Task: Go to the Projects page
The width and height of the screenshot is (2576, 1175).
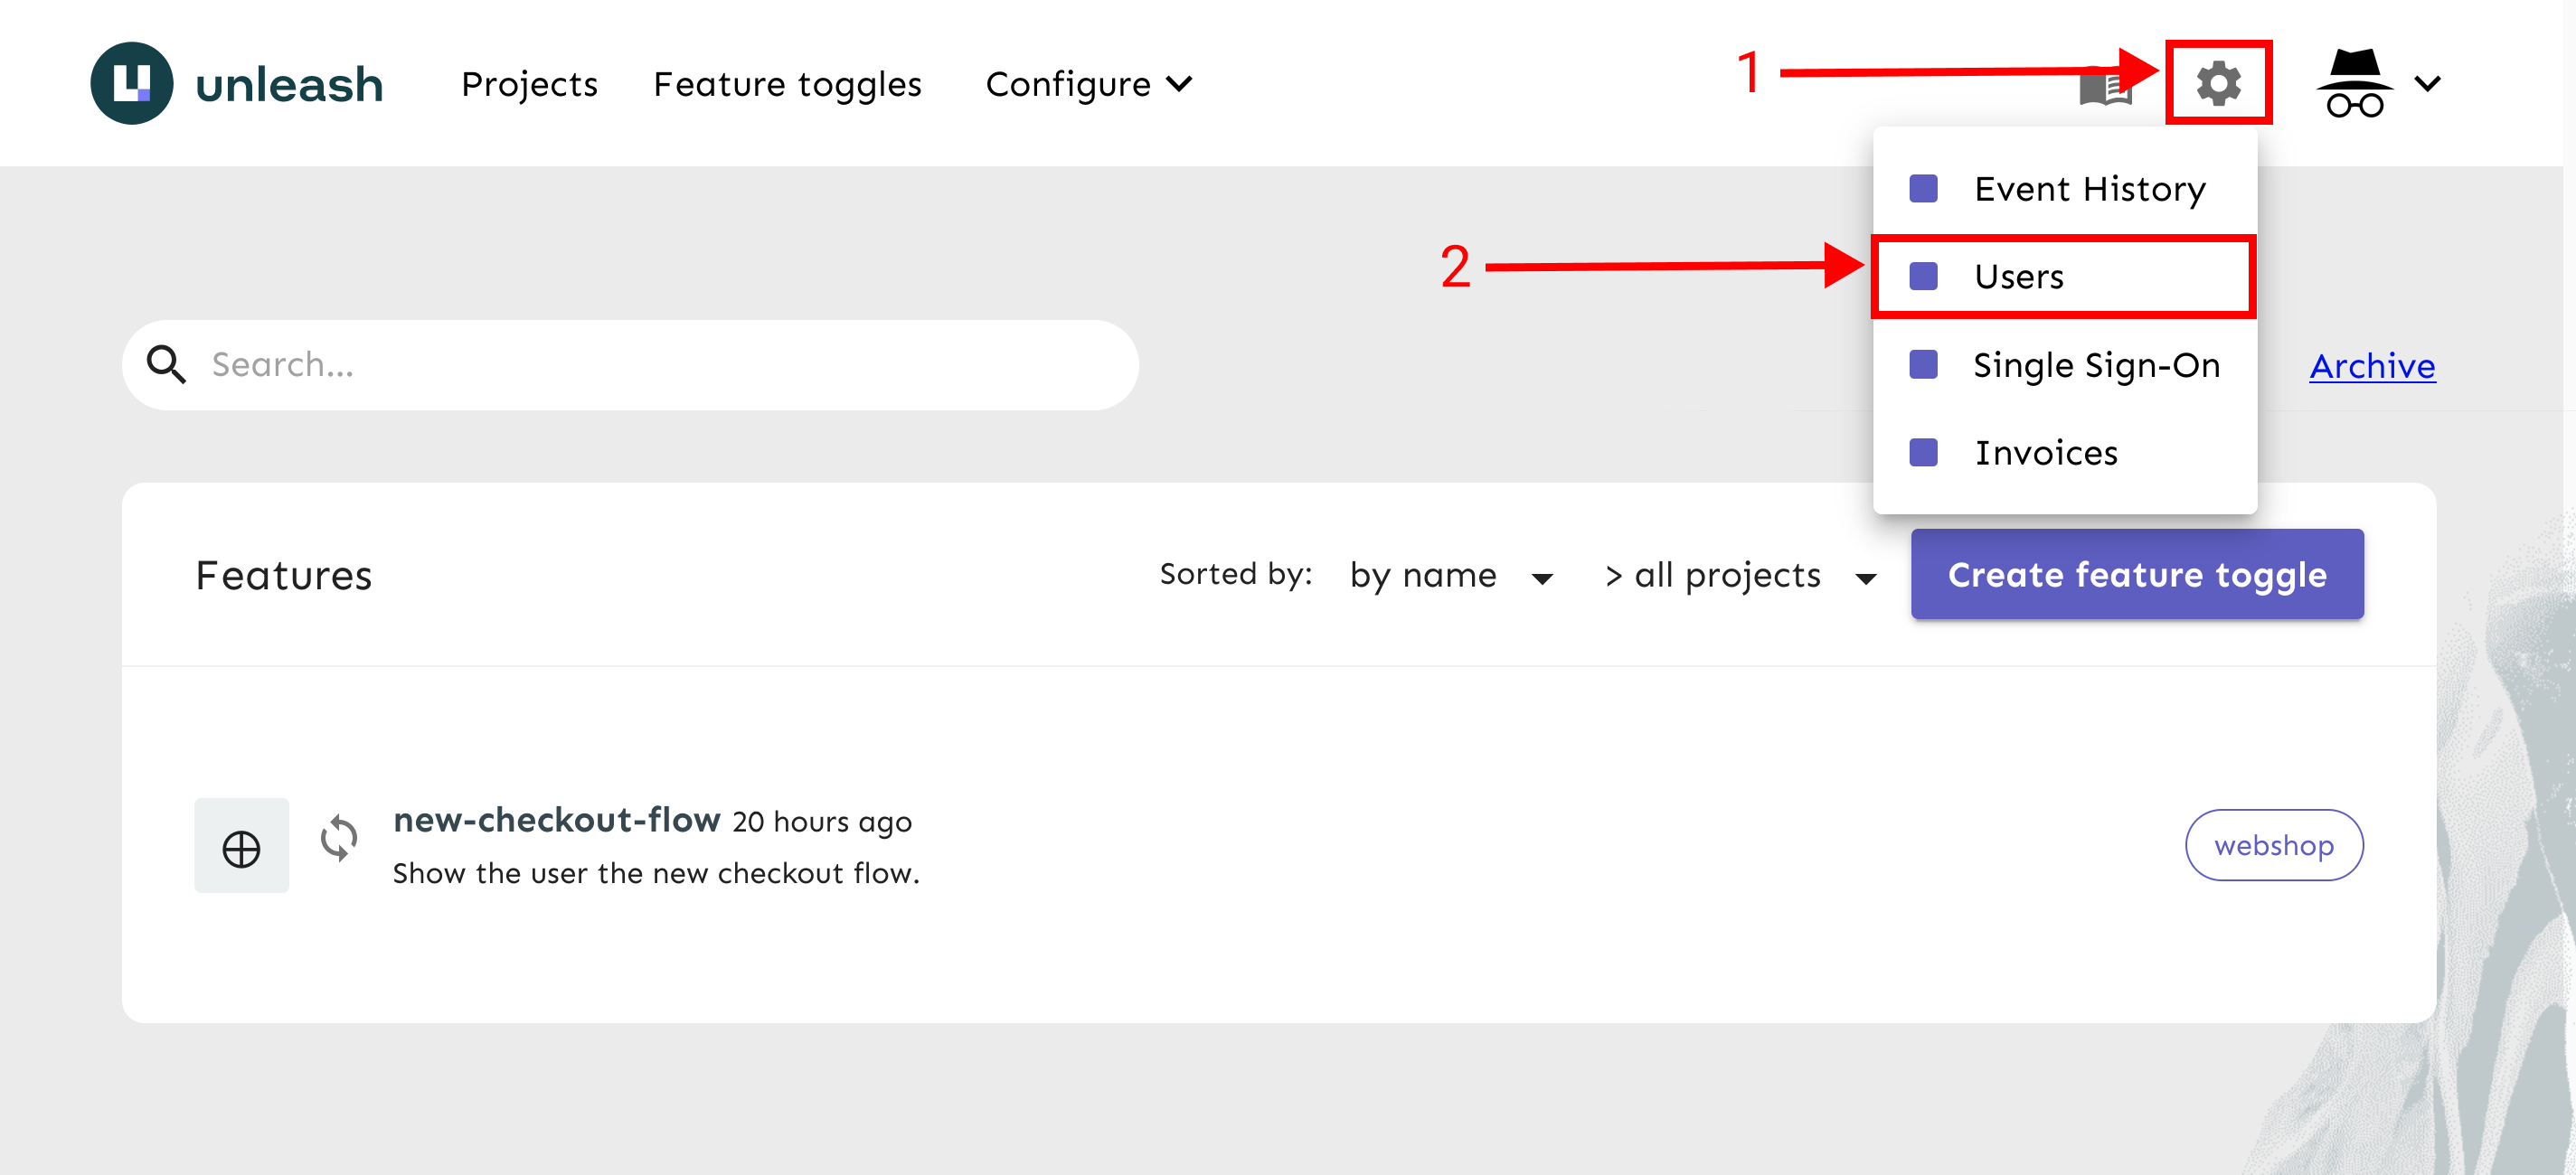Action: click(x=529, y=84)
